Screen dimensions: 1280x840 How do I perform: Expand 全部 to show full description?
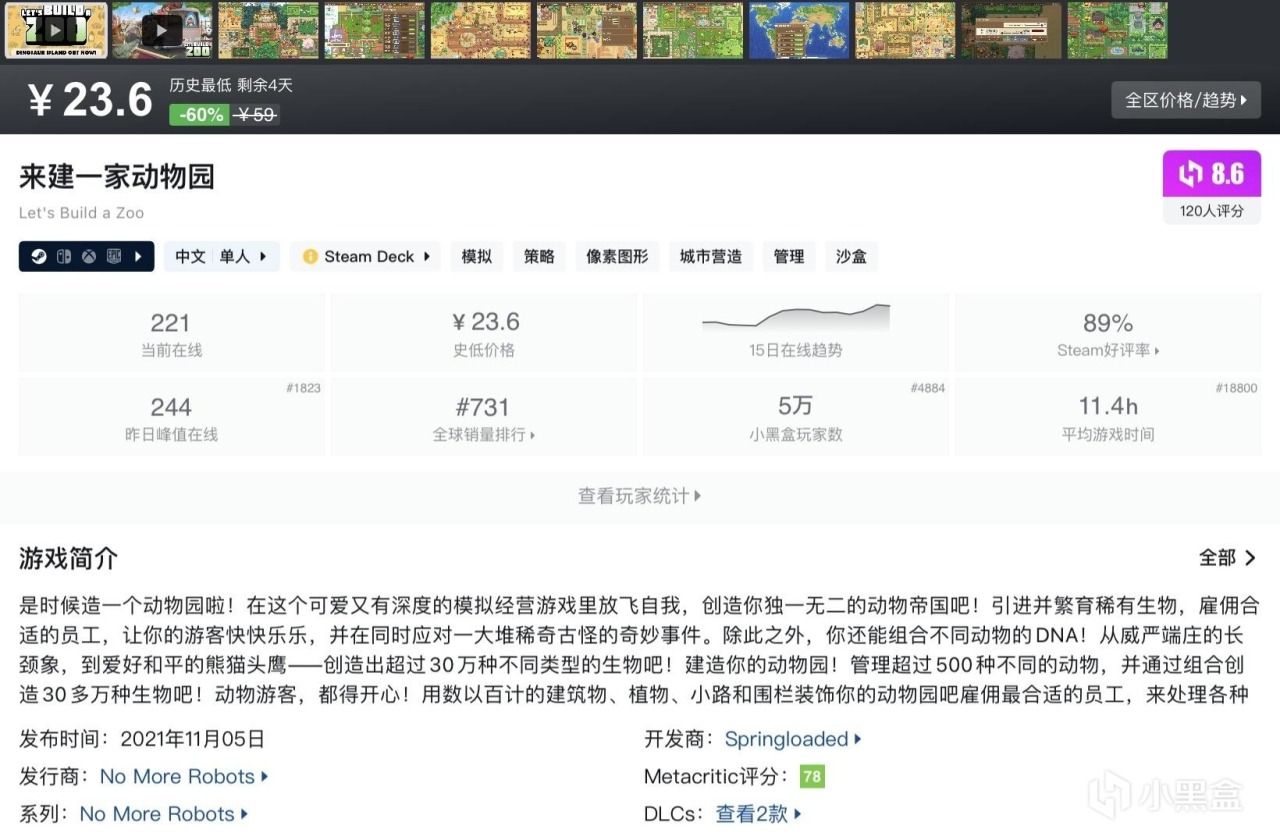coord(1227,558)
